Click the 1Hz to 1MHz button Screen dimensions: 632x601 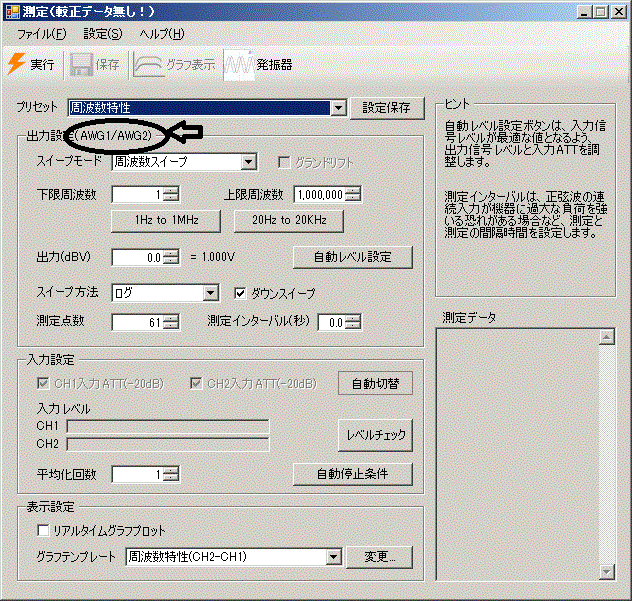pos(166,220)
